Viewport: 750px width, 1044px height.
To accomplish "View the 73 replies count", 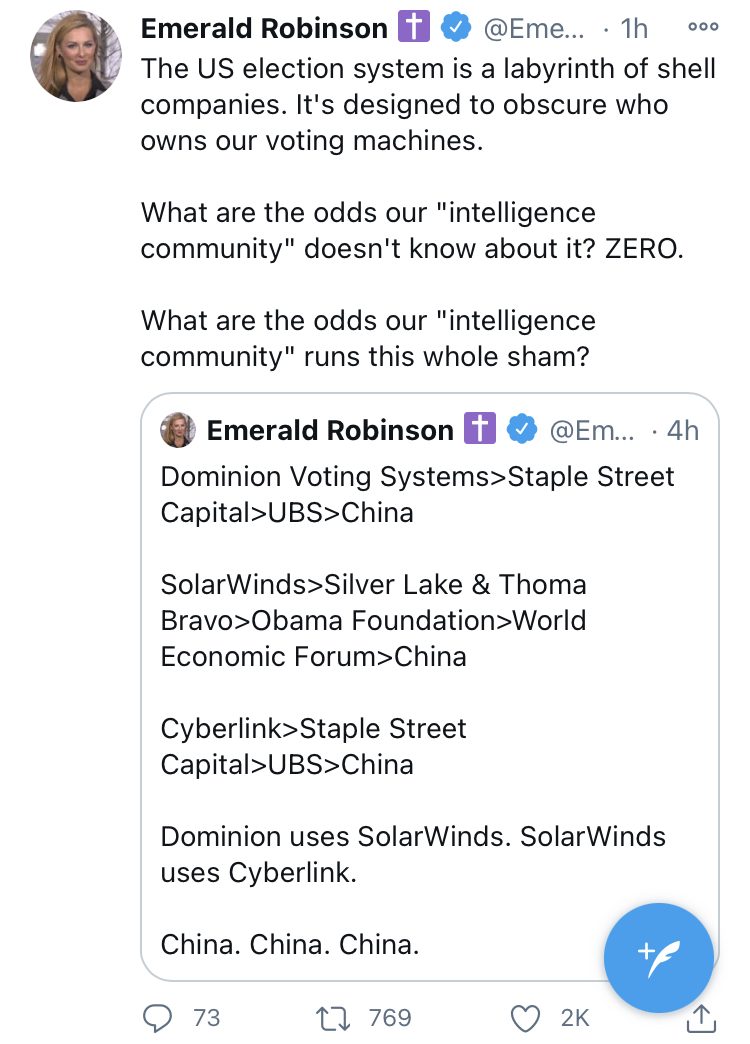I will [x=206, y=1017].
